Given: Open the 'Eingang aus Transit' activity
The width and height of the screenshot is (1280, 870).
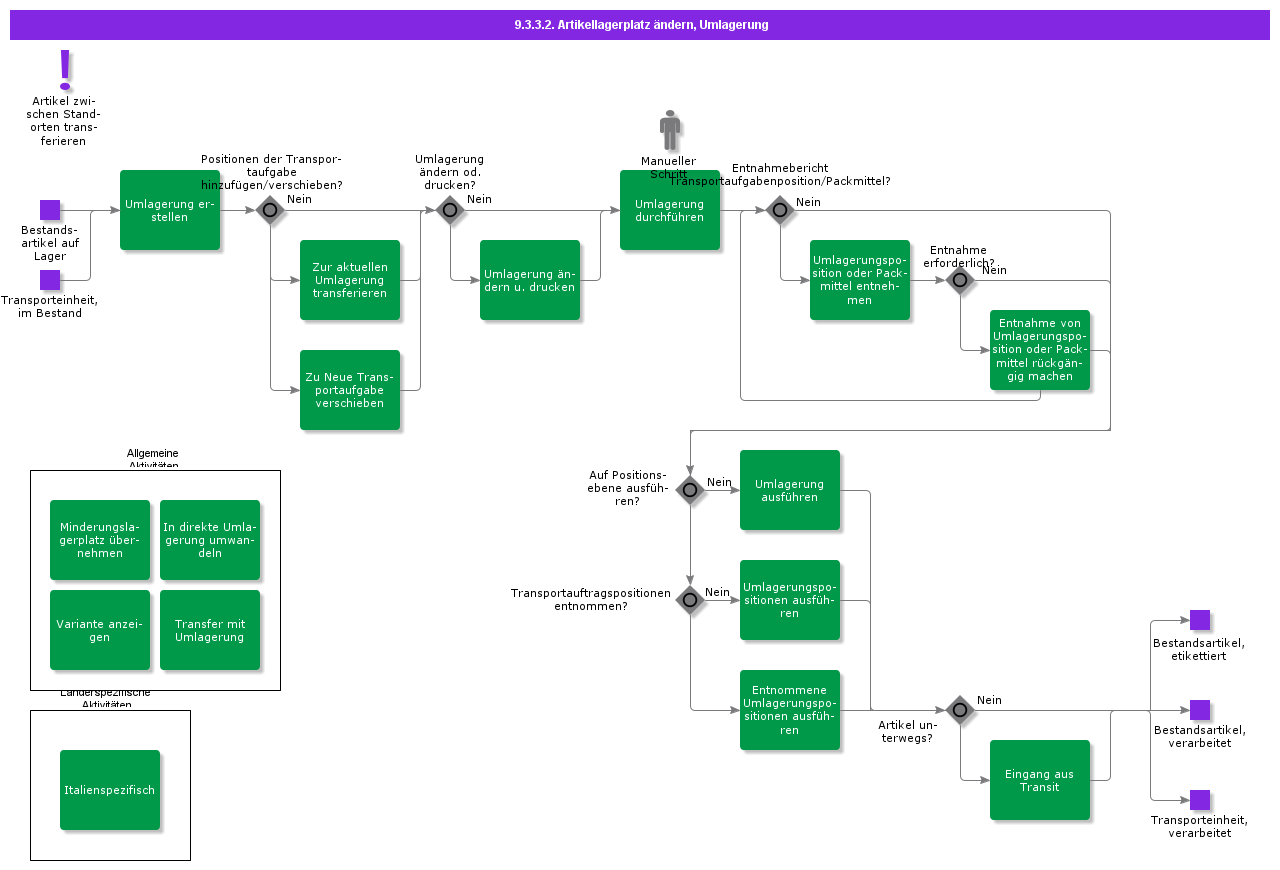Looking at the screenshot, I should tap(1040, 780).
